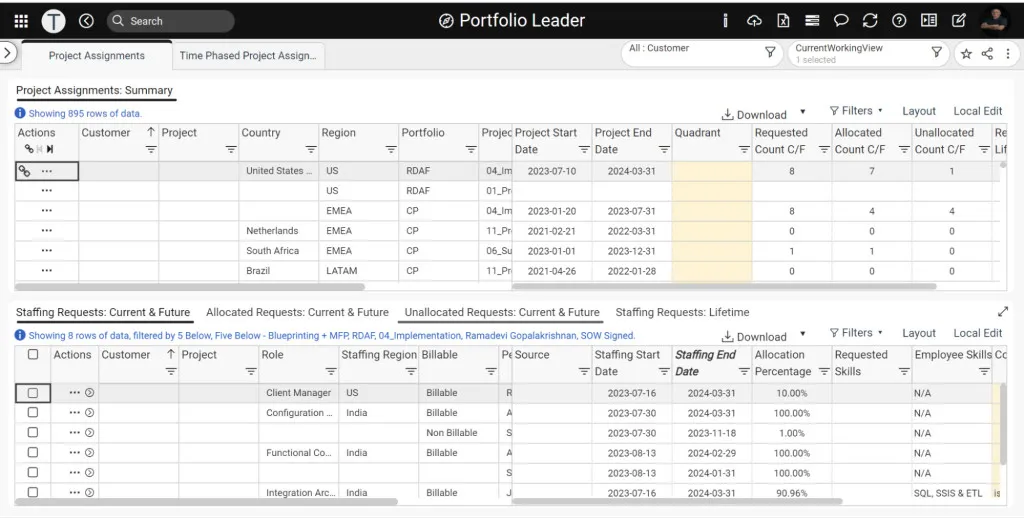This screenshot has width=1024, height=518.
Task: Open Filters dropdown in summary section
Action: pyautogui.click(x=856, y=111)
